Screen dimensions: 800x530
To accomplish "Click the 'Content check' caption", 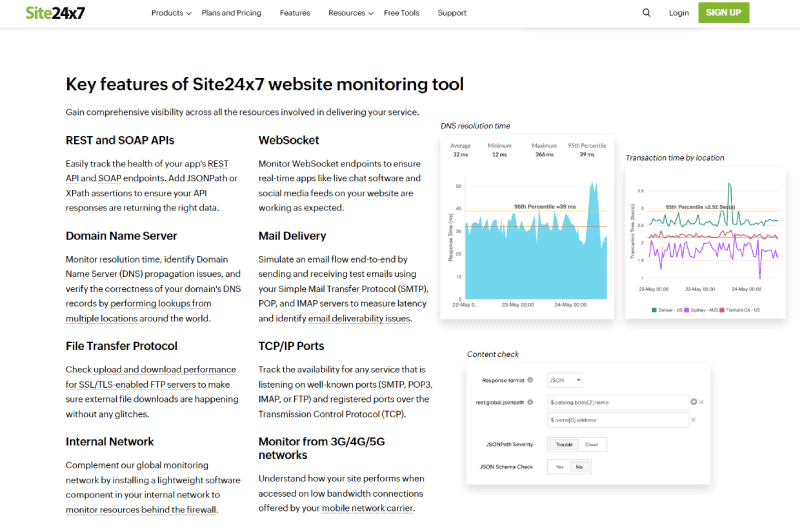I will click(492, 354).
